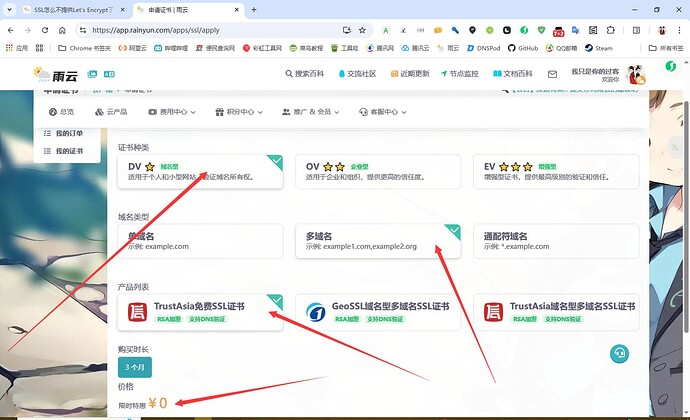The width and height of the screenshot is (690, 420).
Task: Open the customer service floating headset button
Action: point(619,354)
